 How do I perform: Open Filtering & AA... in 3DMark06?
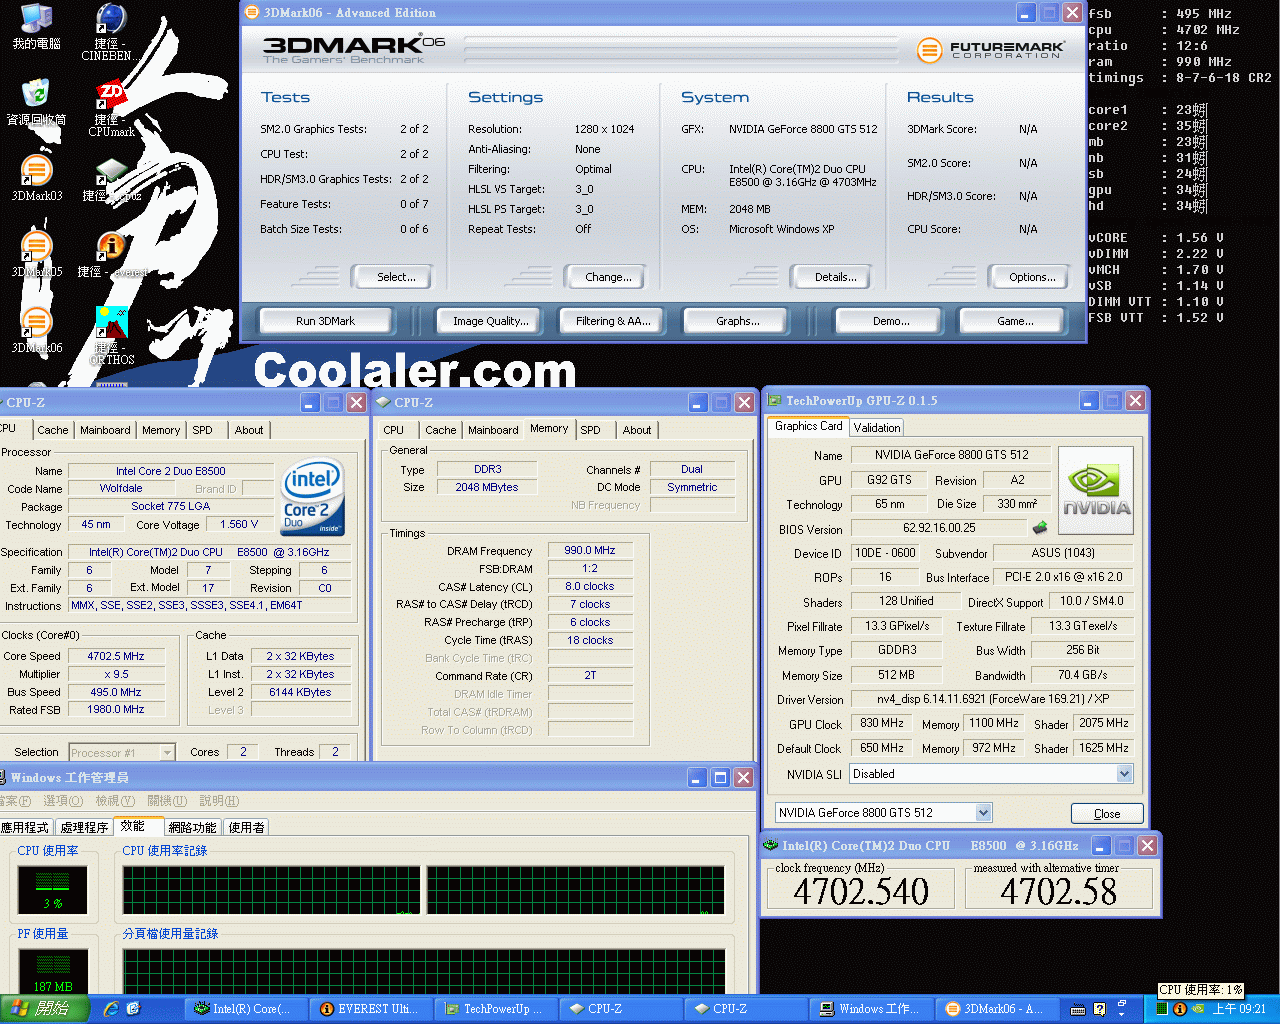click(x=613, y=321)
